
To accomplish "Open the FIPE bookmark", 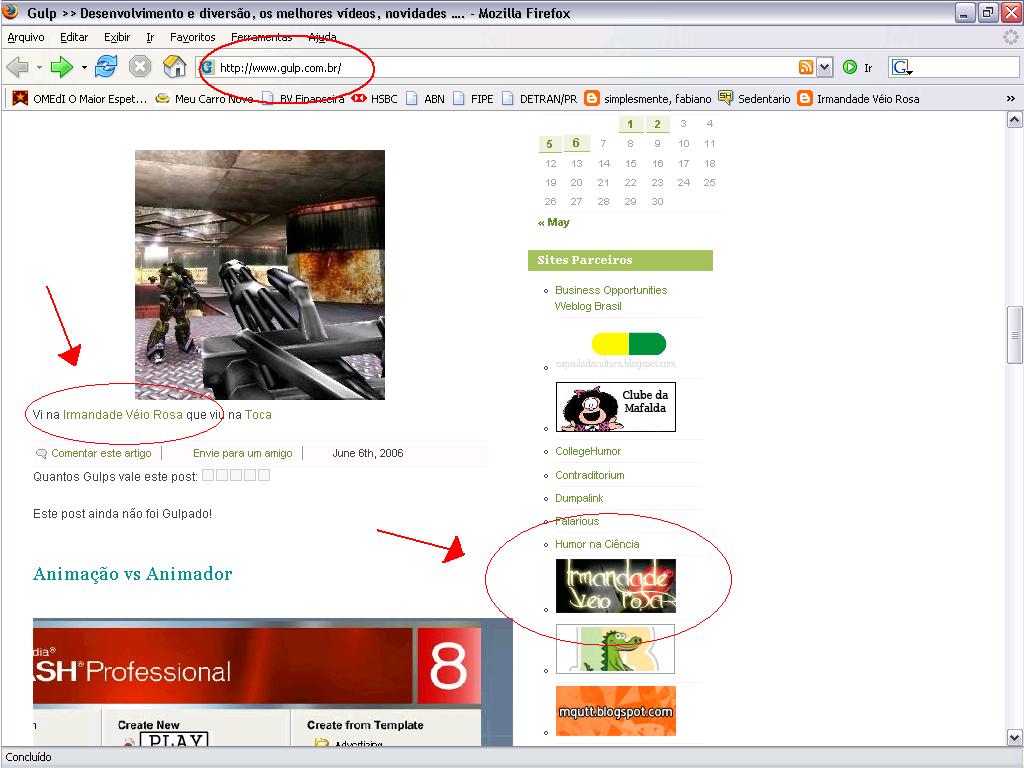I will pos(473,99).
